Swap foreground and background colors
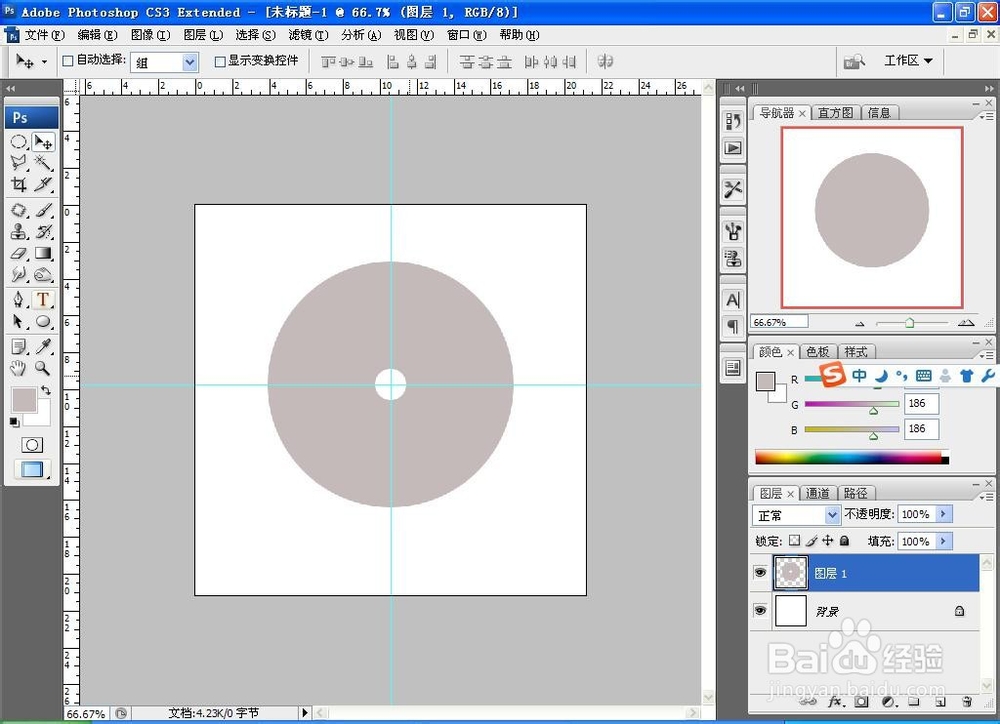 click(x=46, y=390)
